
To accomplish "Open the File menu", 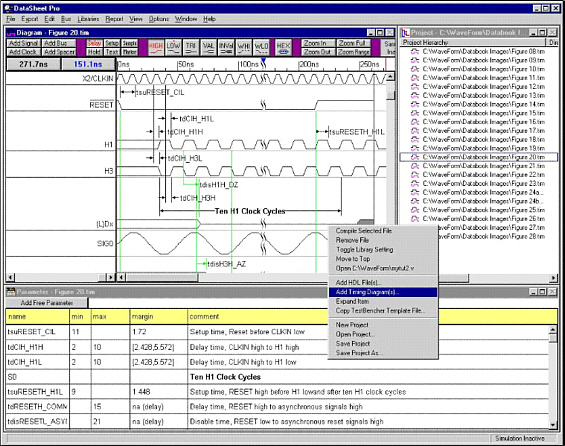I will coord(11,19).
